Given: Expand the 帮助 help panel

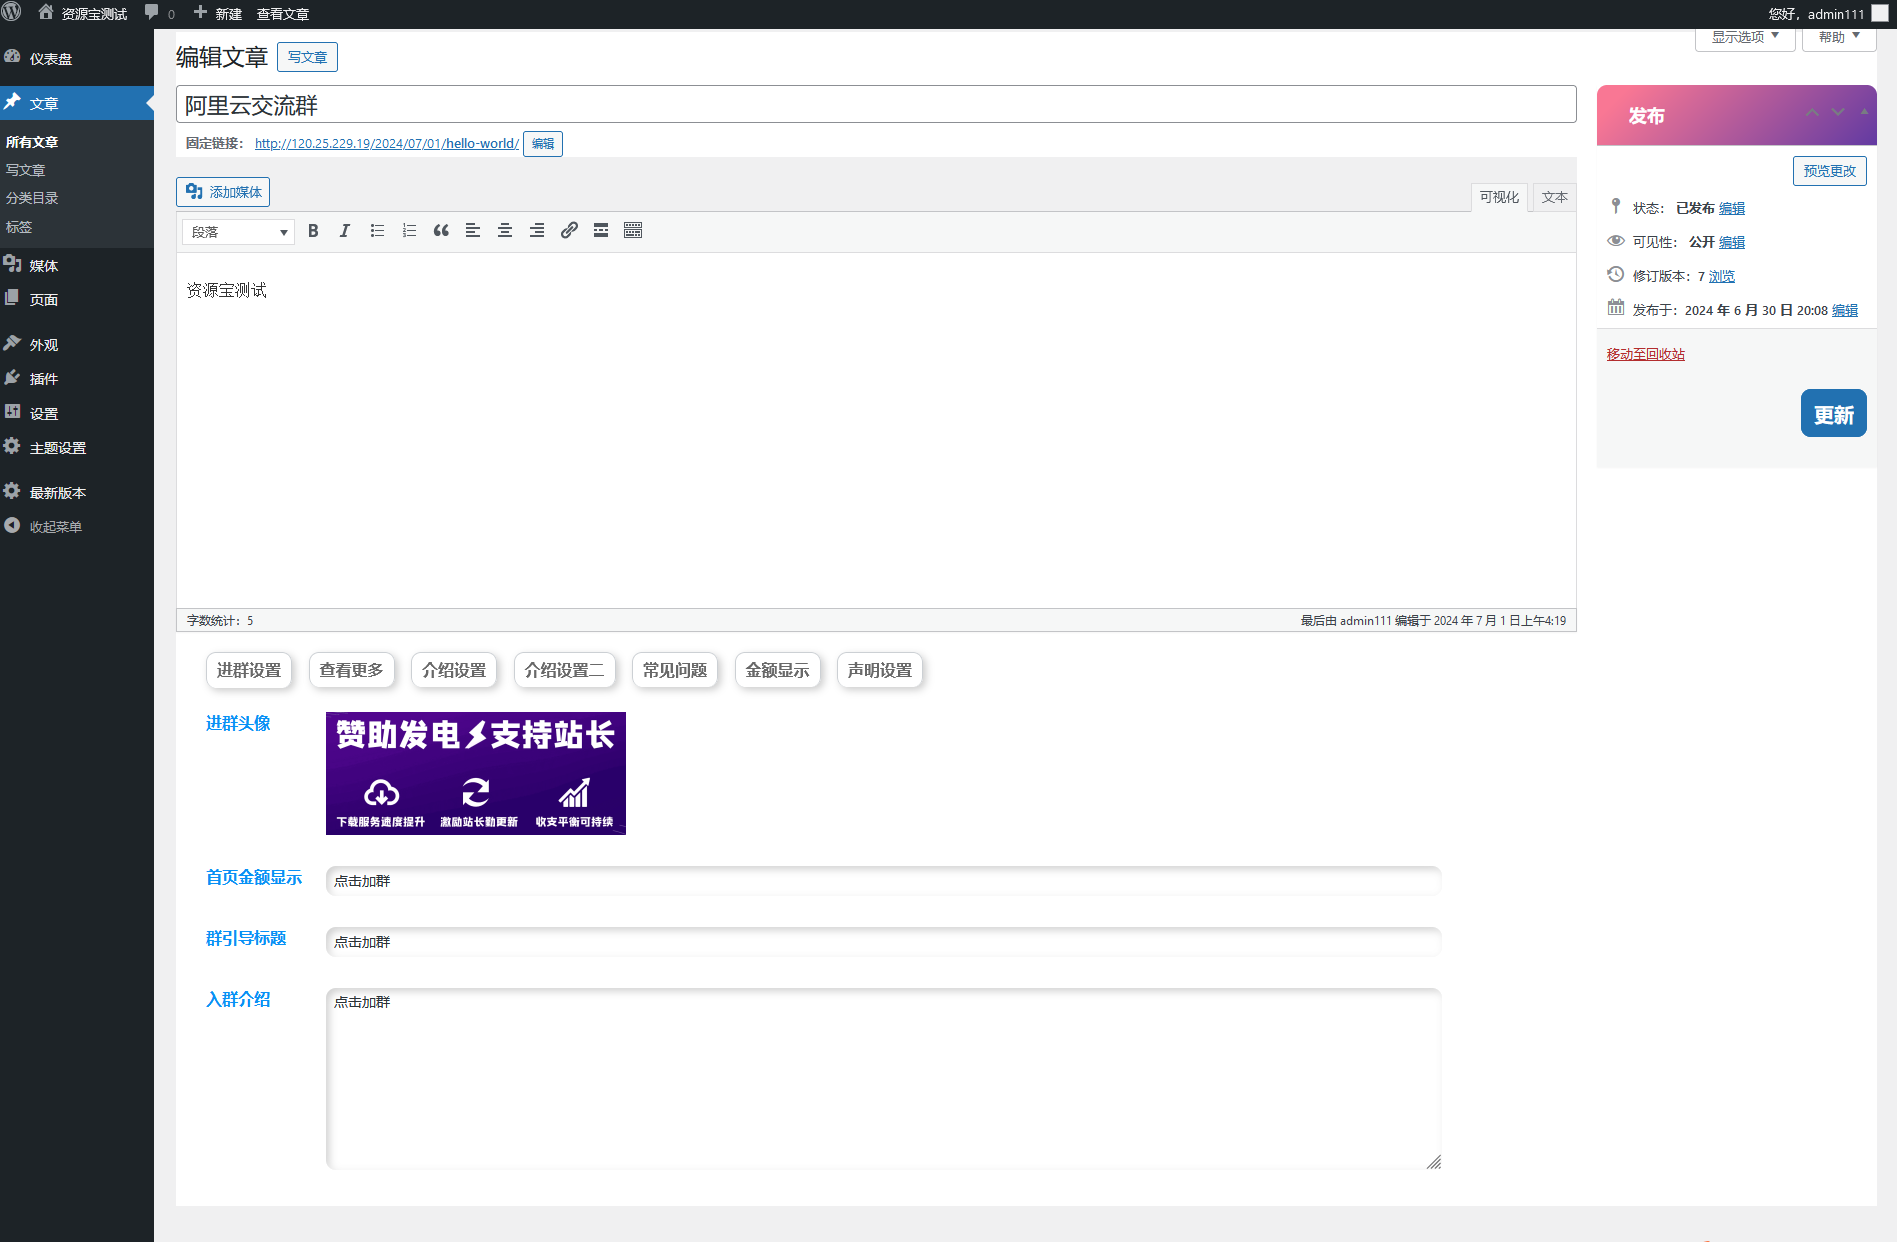Looking at the screenshot, I should click(x=1838, y=37).
